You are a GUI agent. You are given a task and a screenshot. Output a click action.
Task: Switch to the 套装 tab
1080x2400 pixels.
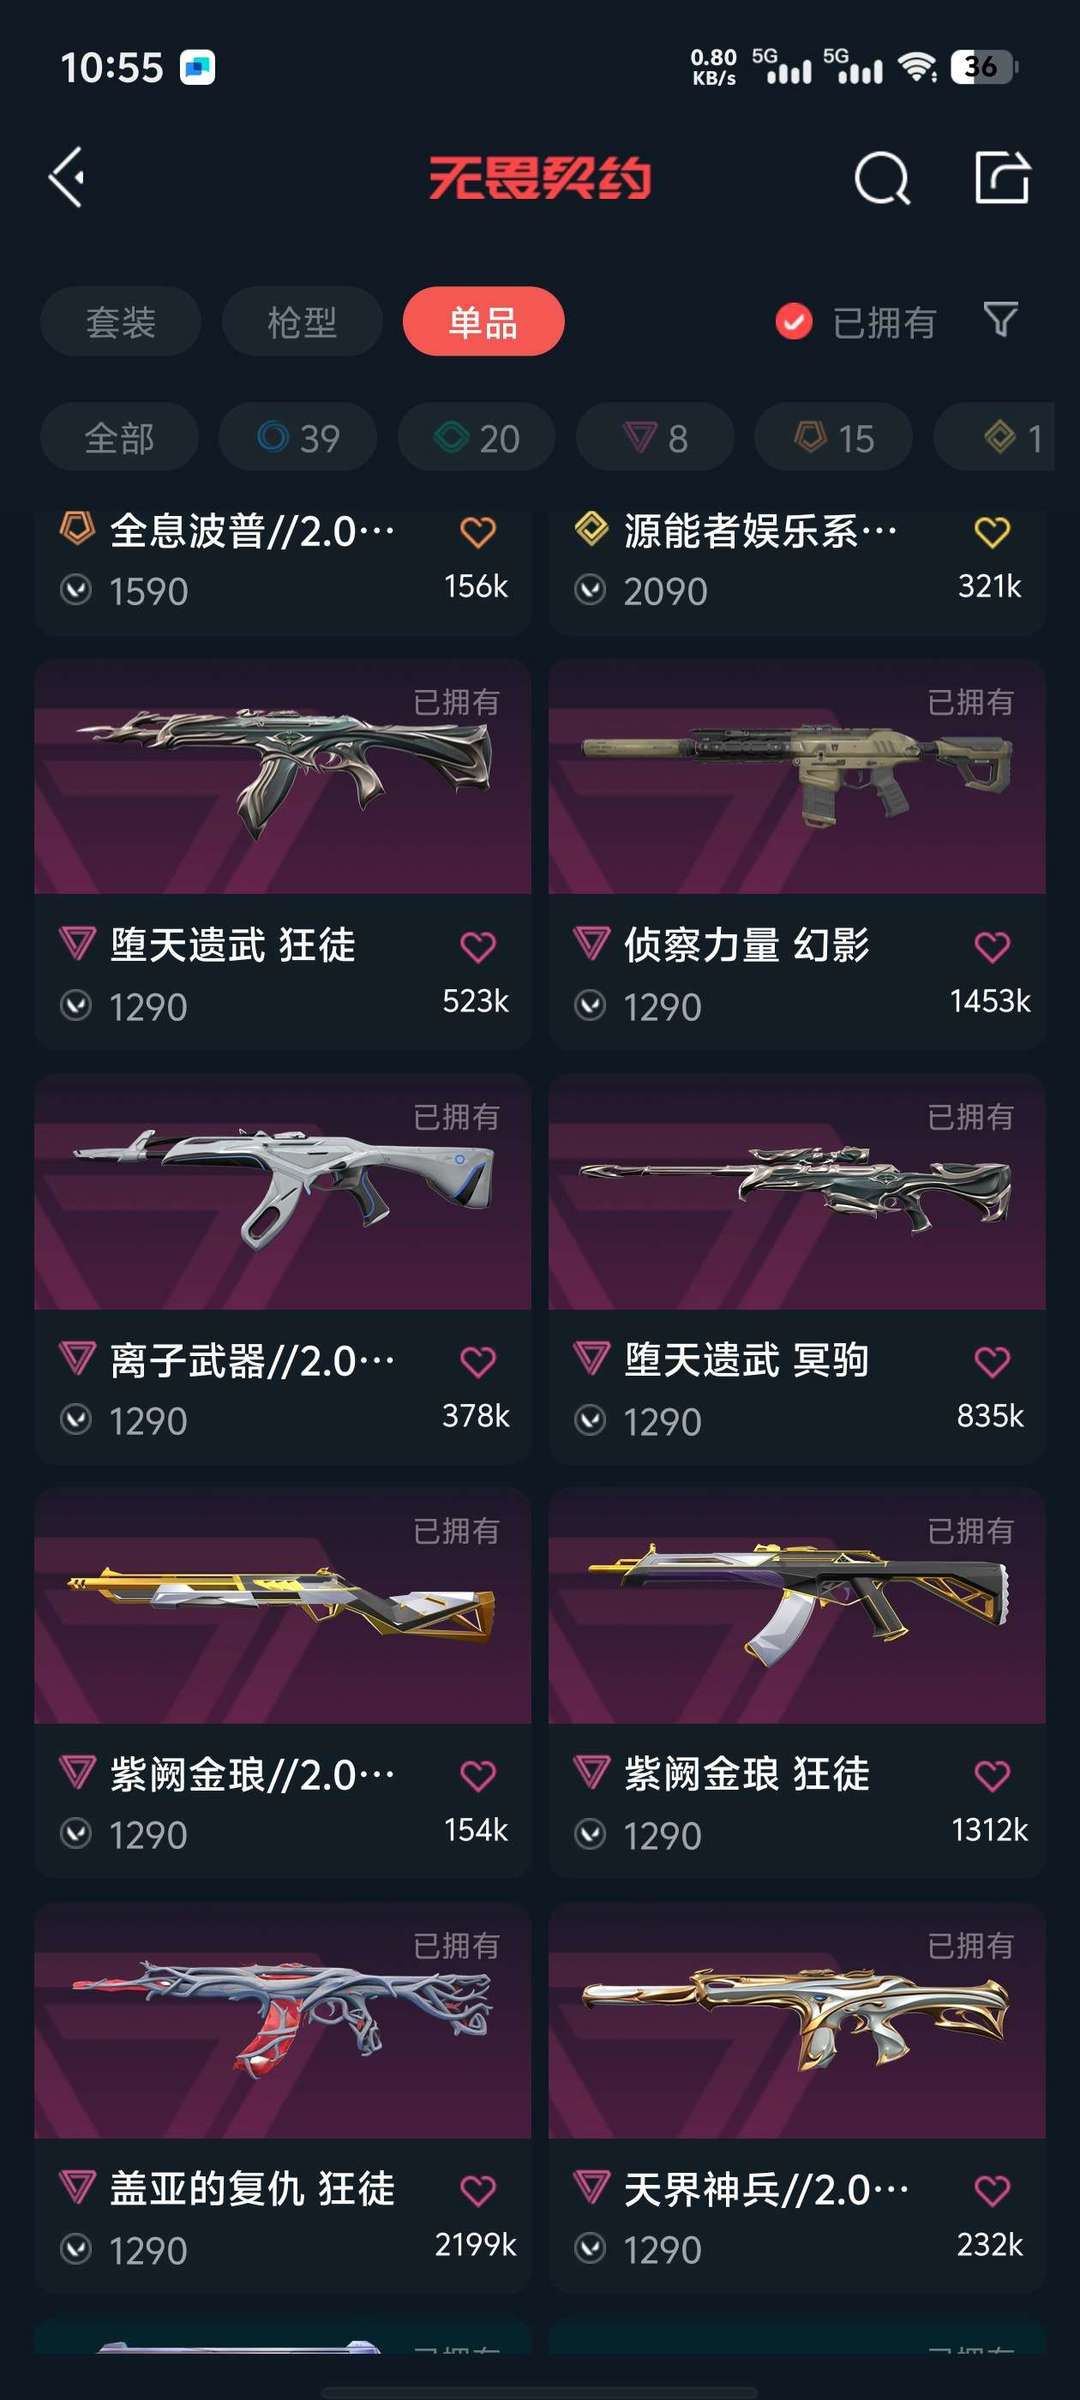pos(121,322)
